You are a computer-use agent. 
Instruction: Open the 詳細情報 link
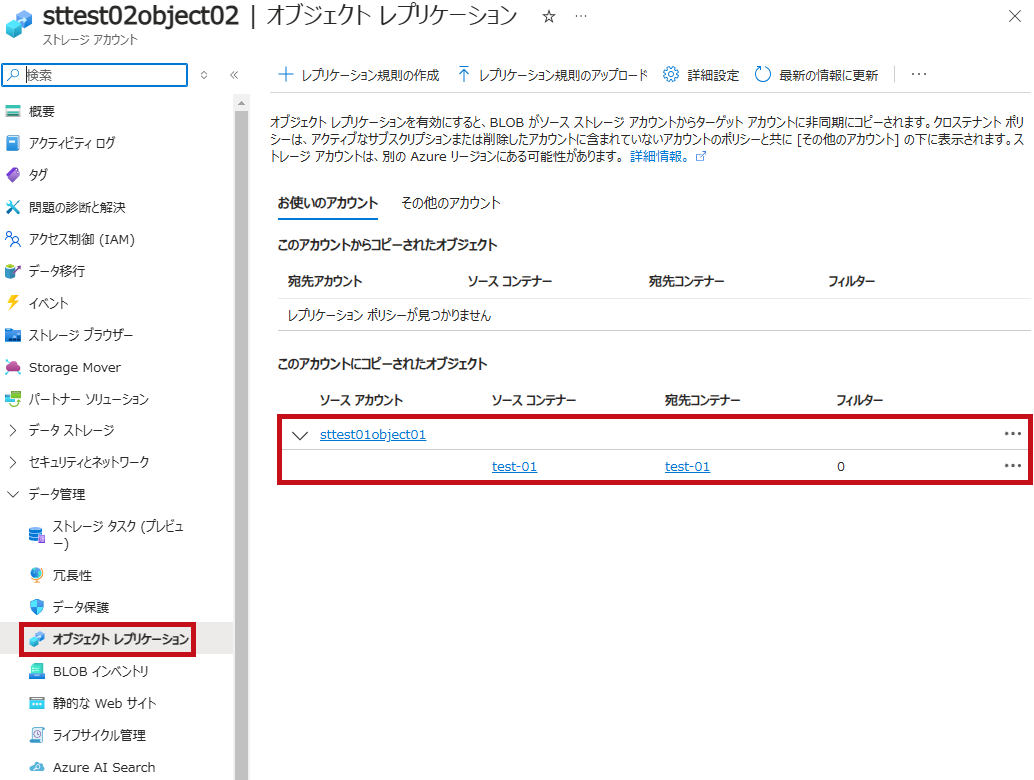click(x=668, y=157)
